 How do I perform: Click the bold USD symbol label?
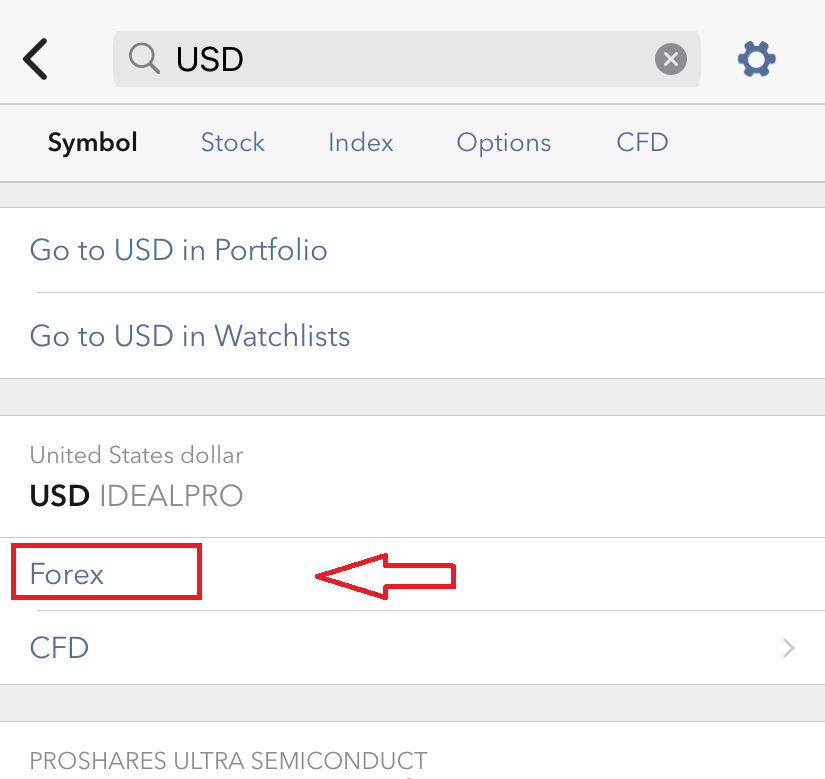pyautogui.click(x=59, y=495)
